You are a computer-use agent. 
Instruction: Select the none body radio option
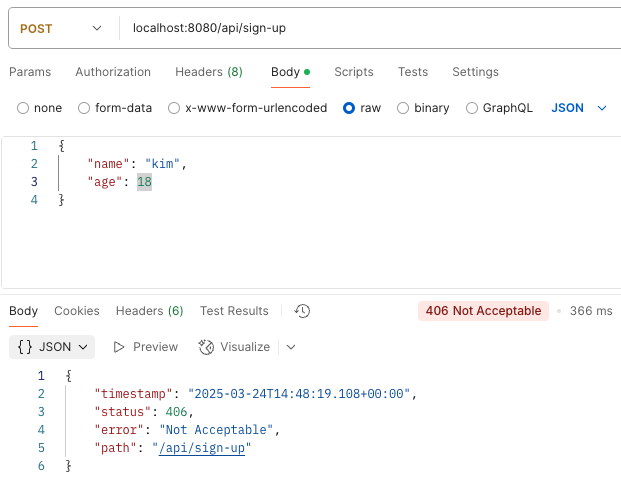coord(23,108)
